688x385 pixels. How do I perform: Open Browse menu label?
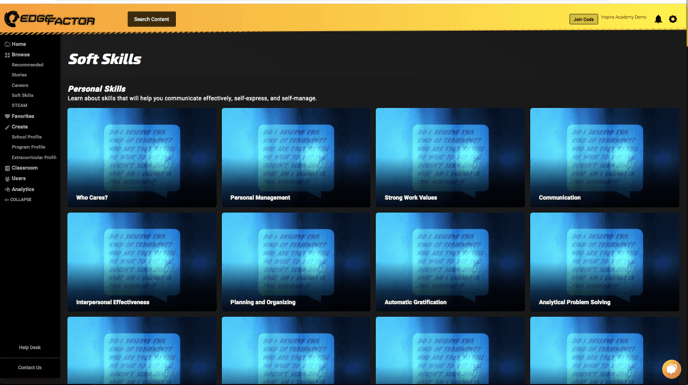[x=21, y=55]
